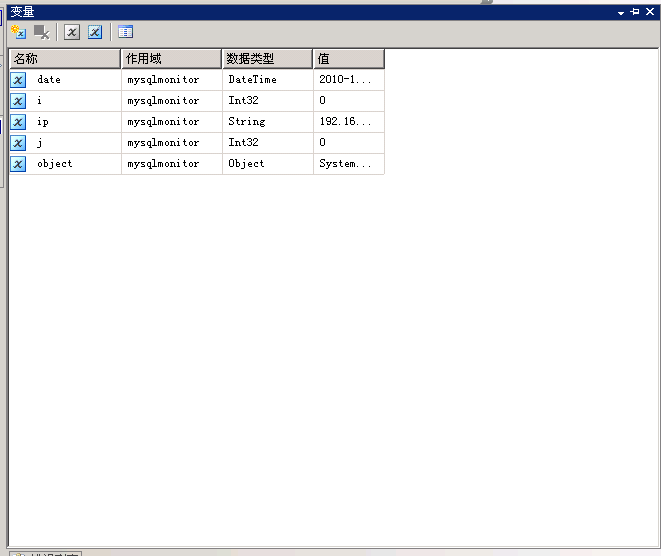Screen dimensions: 661x556
Task: Toggle Show All Variables icon
Action: click(x=95, y=32)
